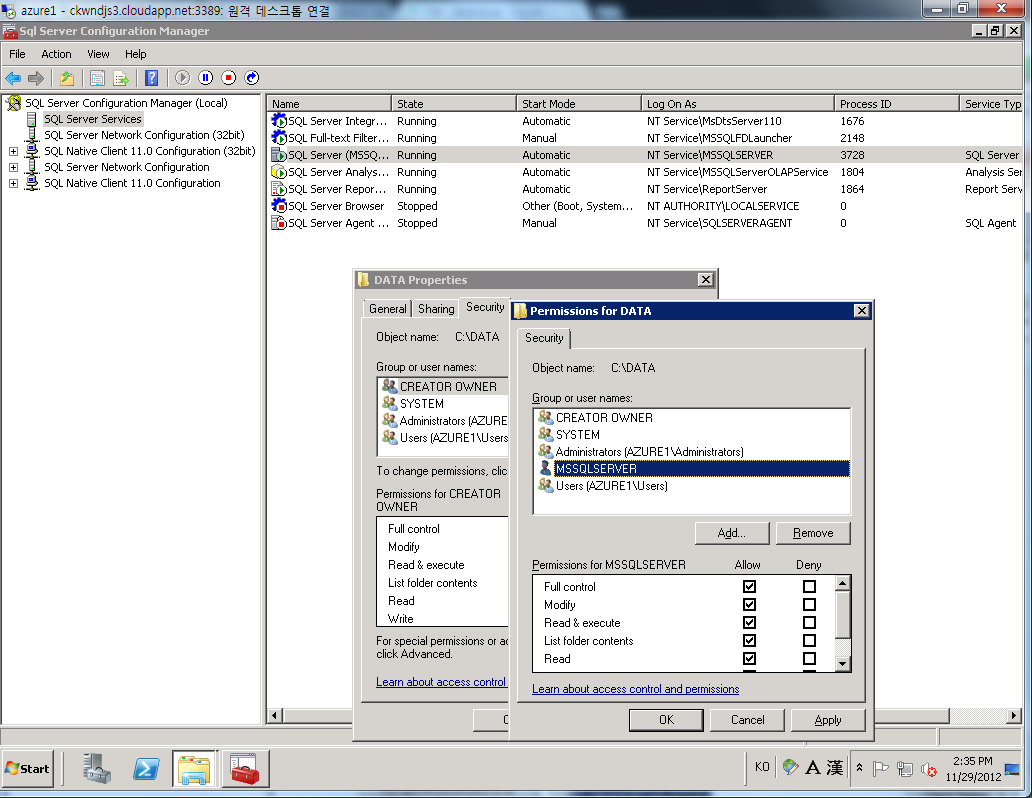Select SQL Server Services tree node

pos(93,119)
